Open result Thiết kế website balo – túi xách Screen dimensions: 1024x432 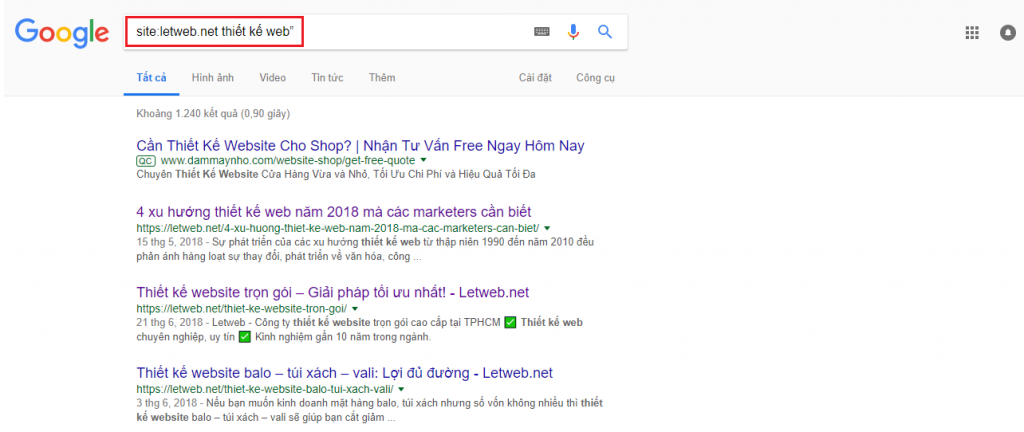click(x=345, y=373)
